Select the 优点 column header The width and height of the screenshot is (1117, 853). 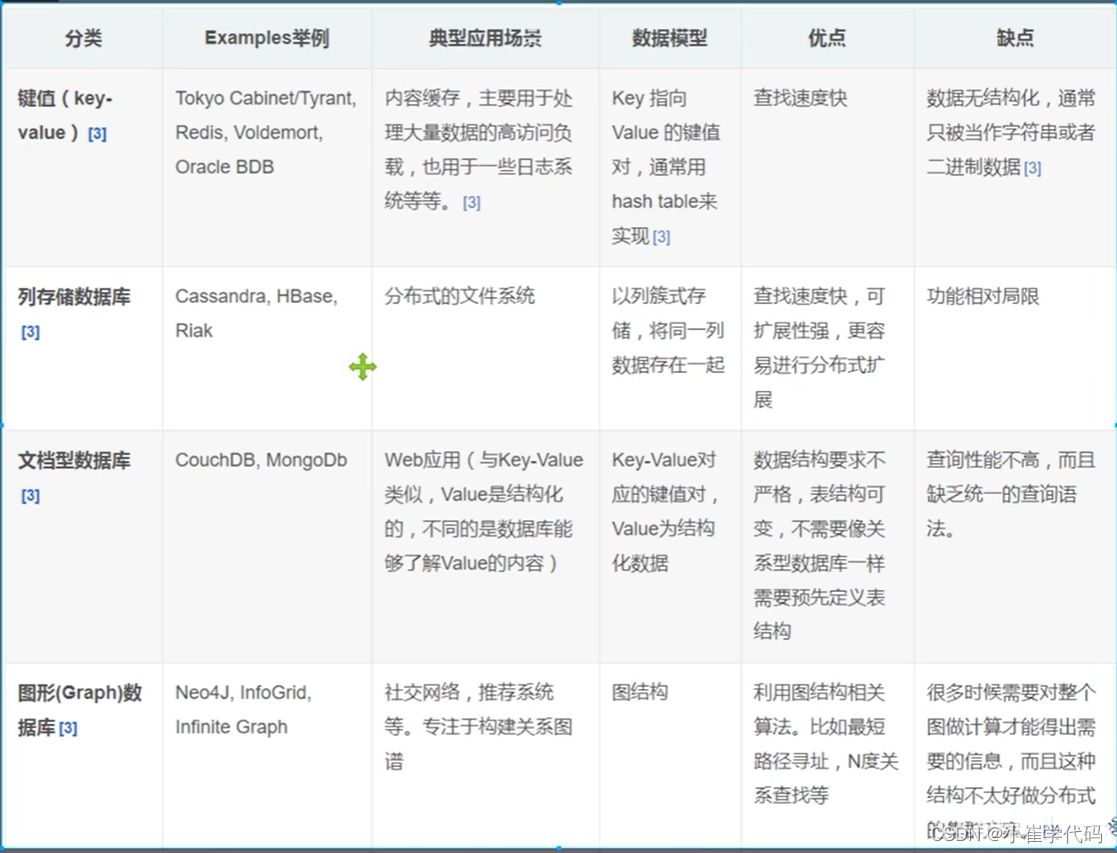825,37
